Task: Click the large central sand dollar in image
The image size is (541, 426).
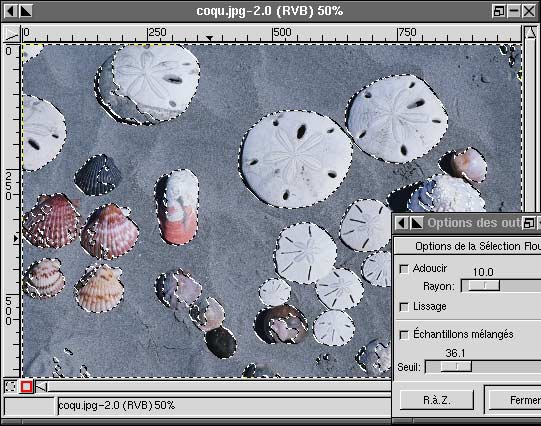Action: click(296, 159)
